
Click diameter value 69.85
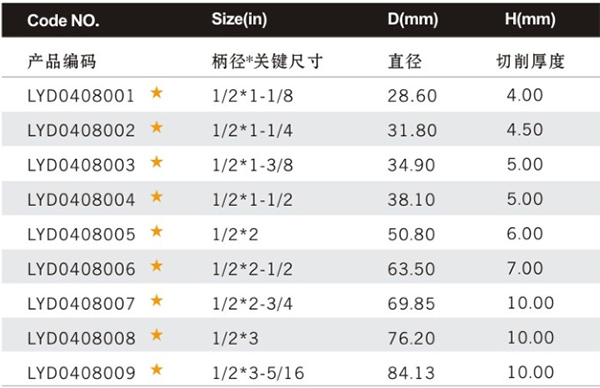pos(411,304)
